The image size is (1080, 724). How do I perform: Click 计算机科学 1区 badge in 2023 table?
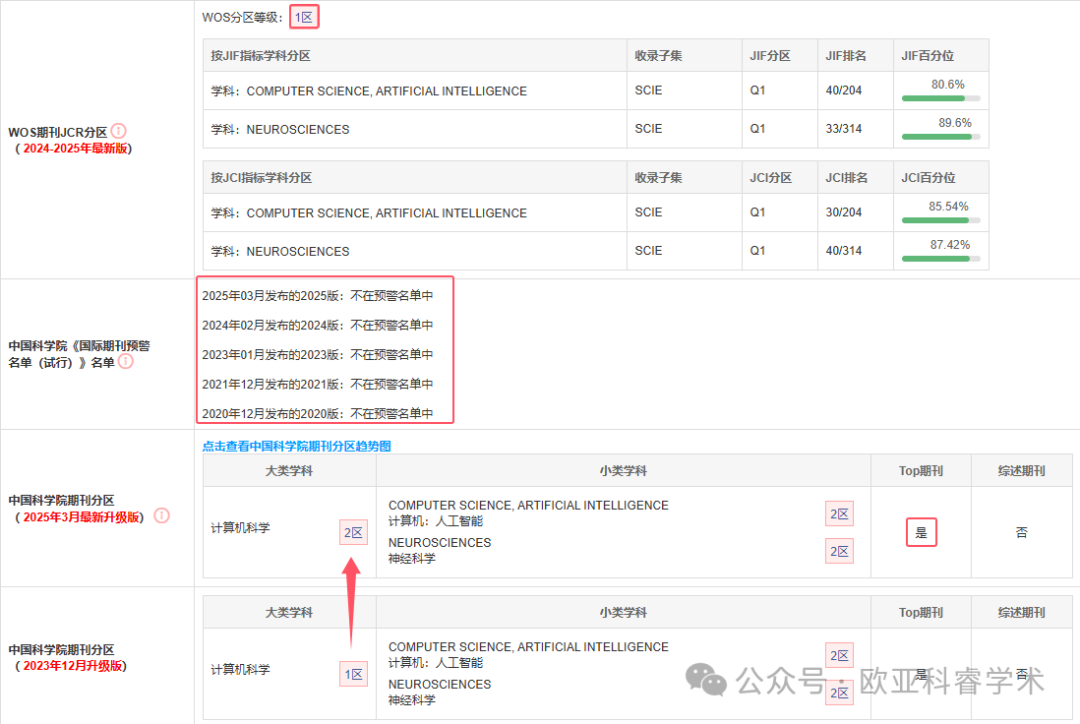(353, 674)
